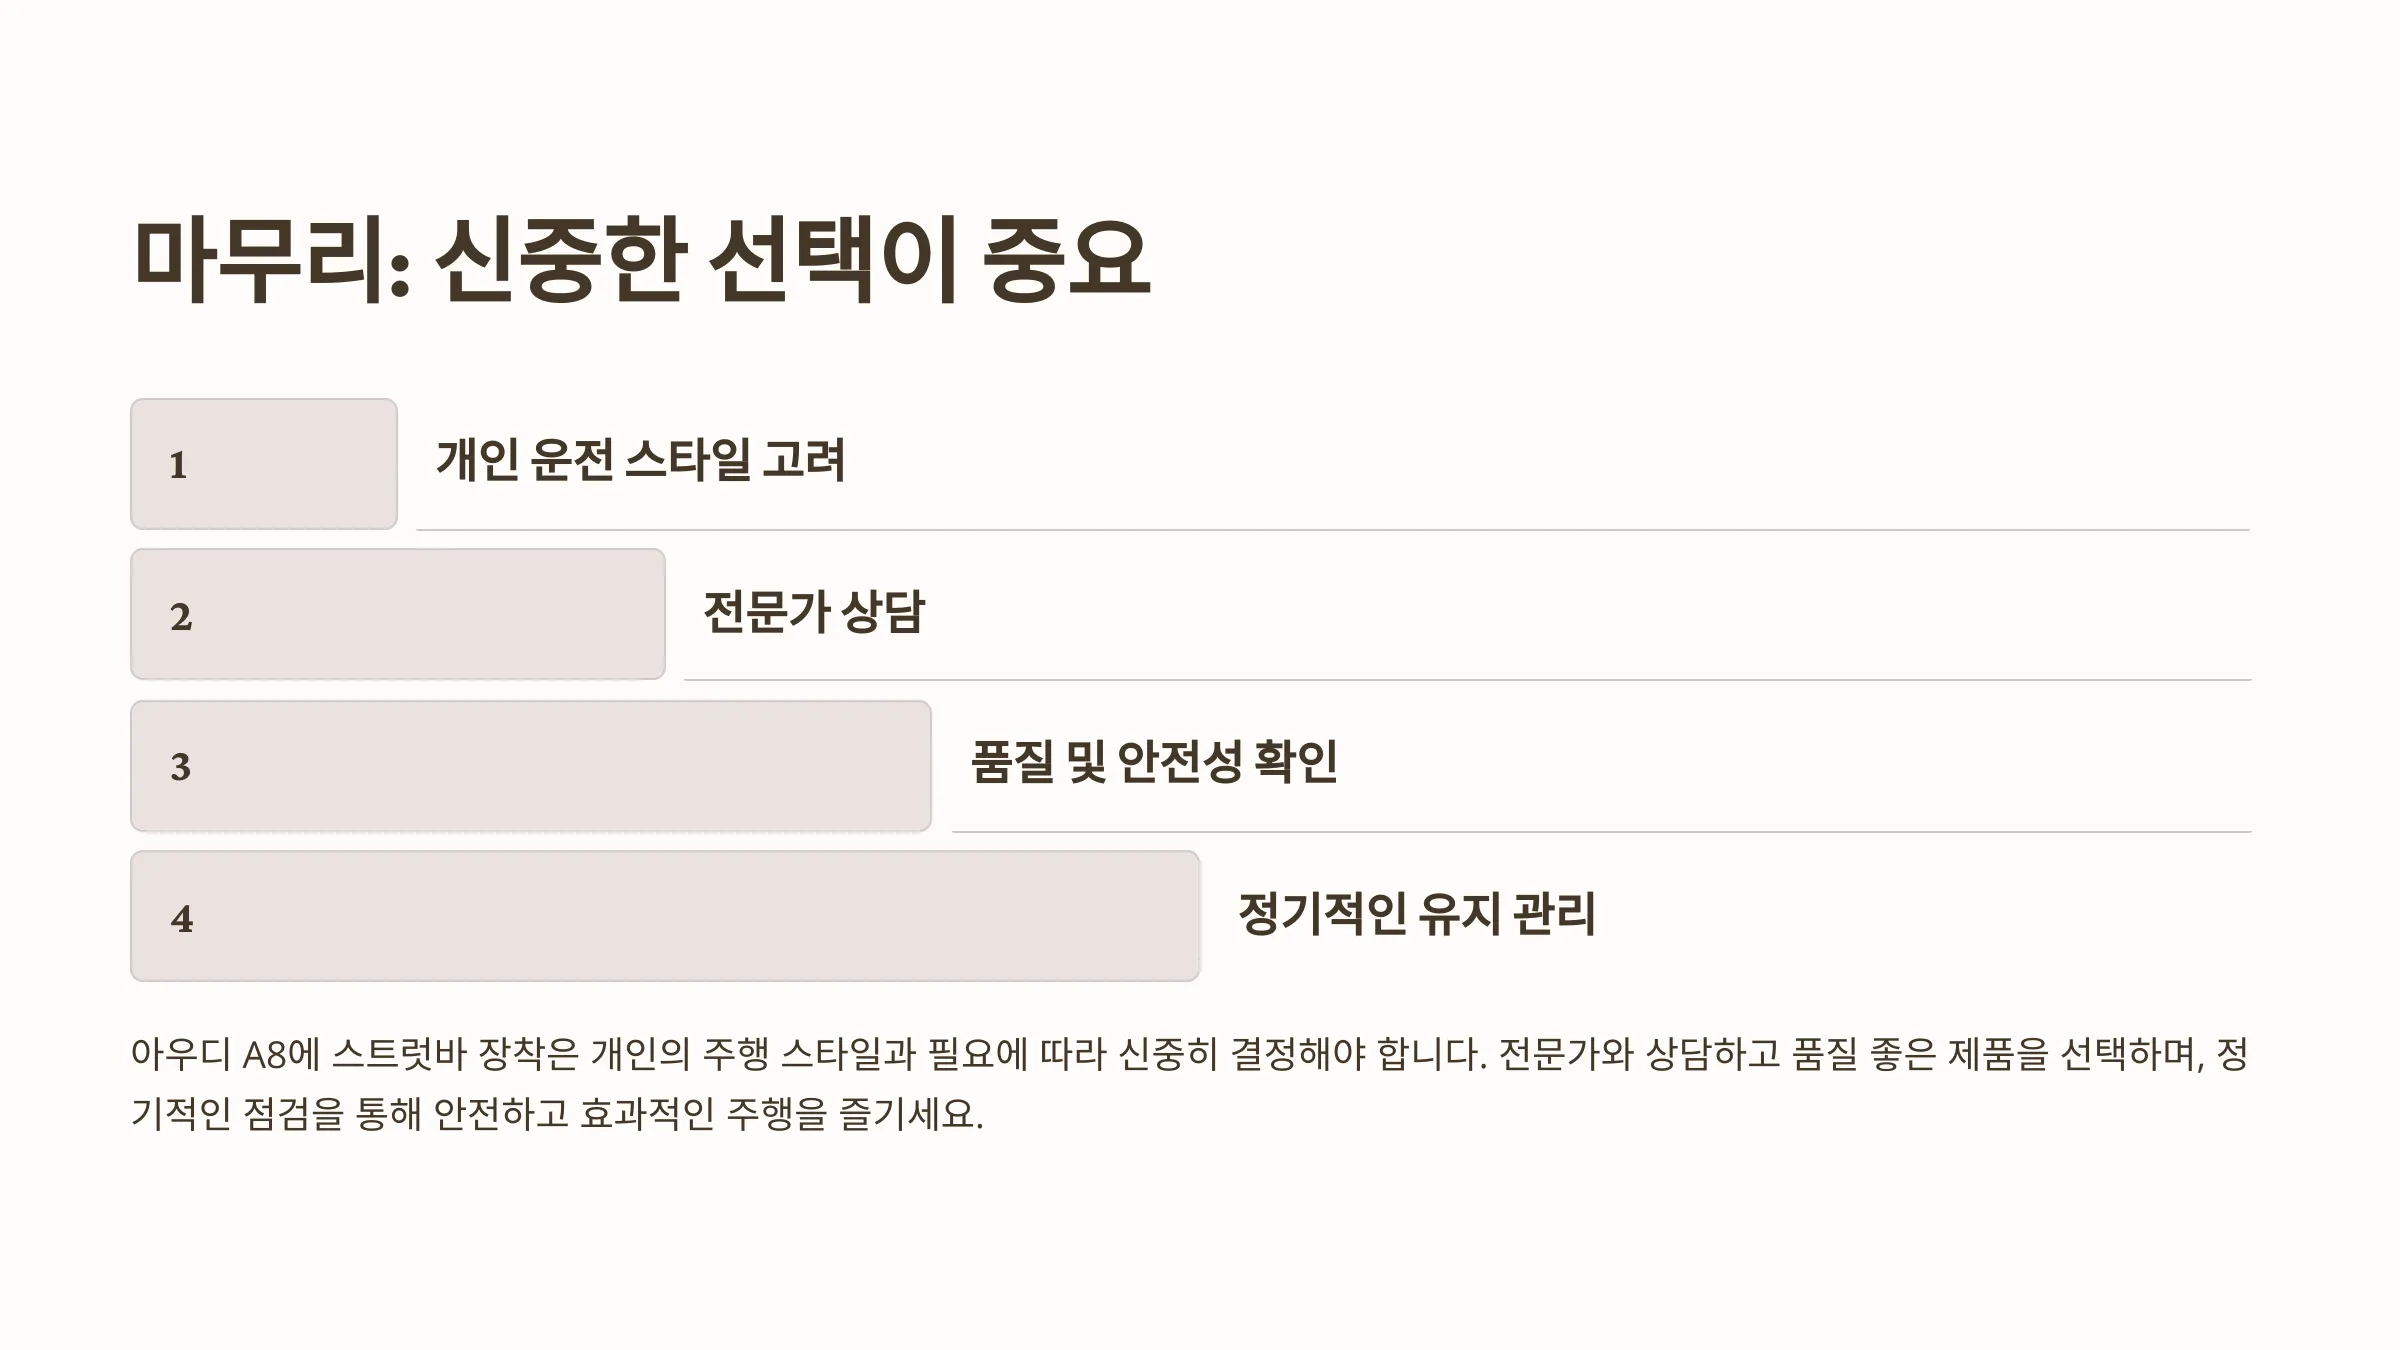Click the divider line under 개인 운전 스타일 고려

(x=1333, y=529)
